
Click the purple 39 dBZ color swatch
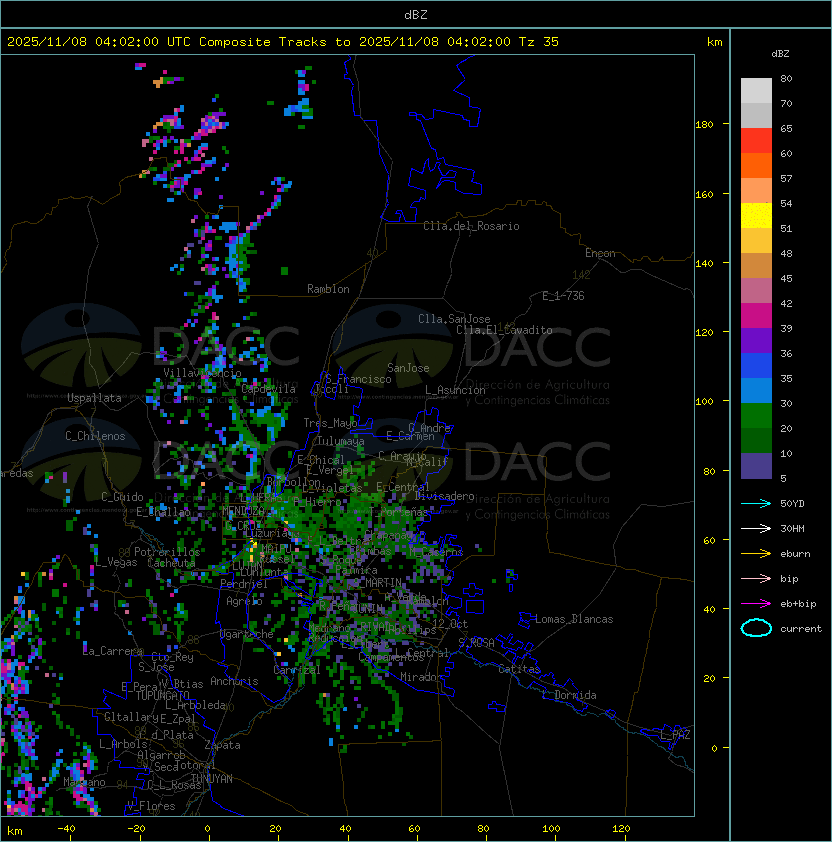[756, 341]
